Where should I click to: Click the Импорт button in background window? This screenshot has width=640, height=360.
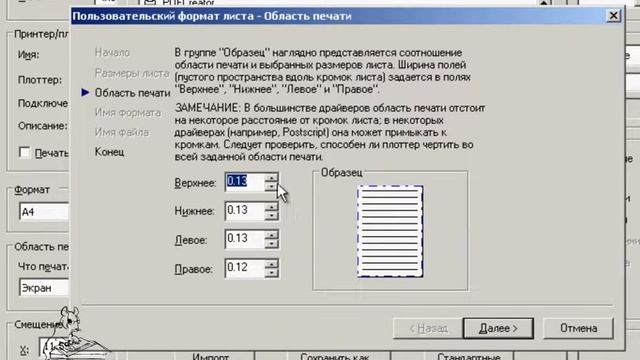pyautogui.click(x=211, y=356)
